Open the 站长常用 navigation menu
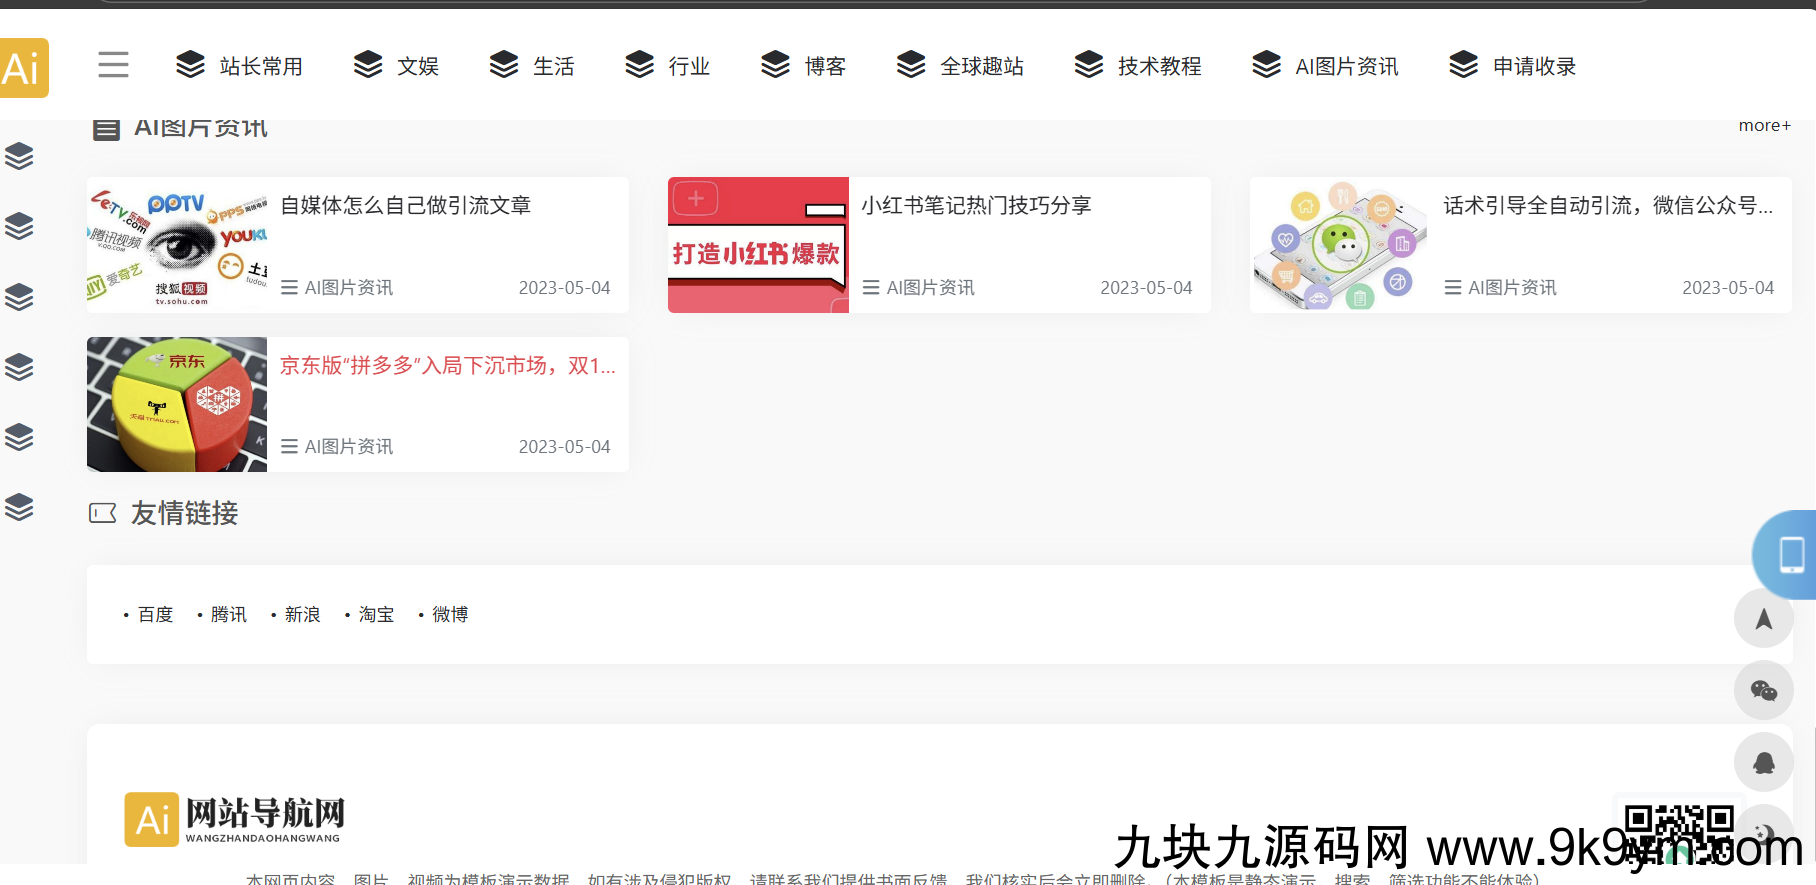This screenshot has width=1816, height=885. pyautogui.click(x=261, y=66)
